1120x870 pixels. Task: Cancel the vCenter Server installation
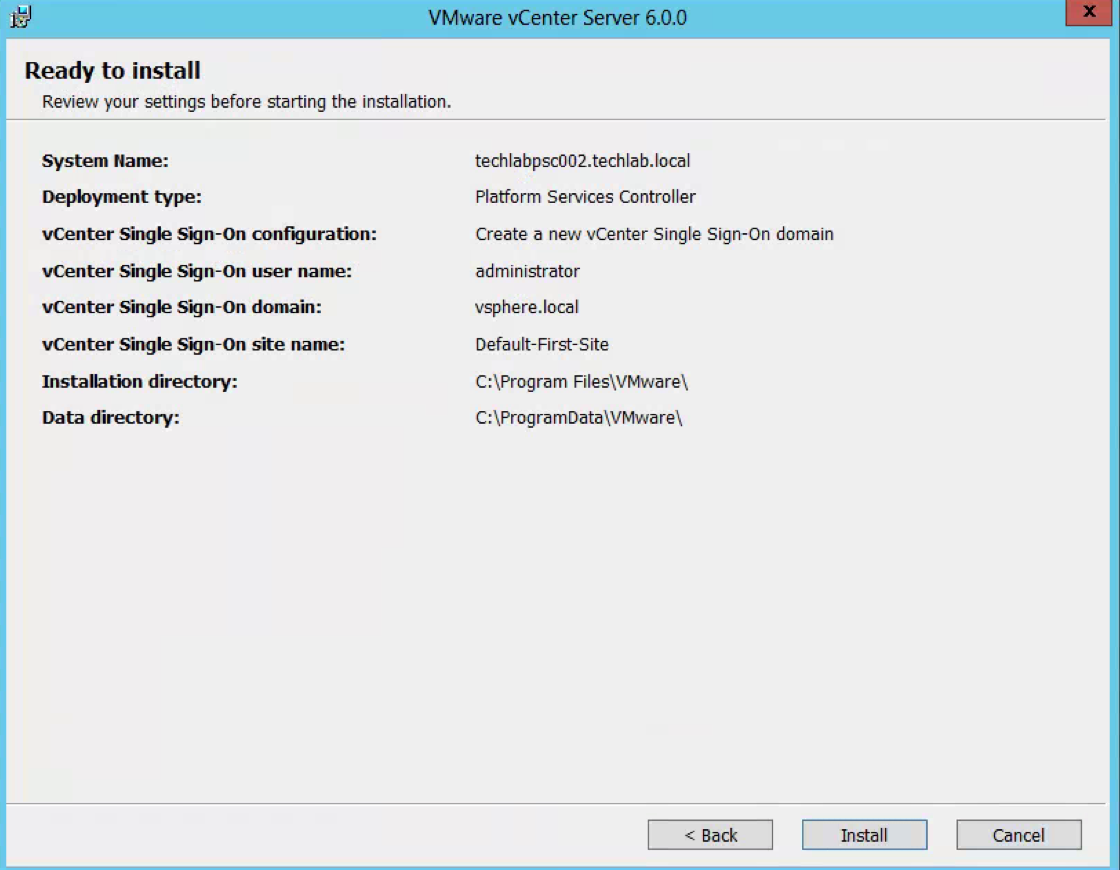click(1019, 835)
